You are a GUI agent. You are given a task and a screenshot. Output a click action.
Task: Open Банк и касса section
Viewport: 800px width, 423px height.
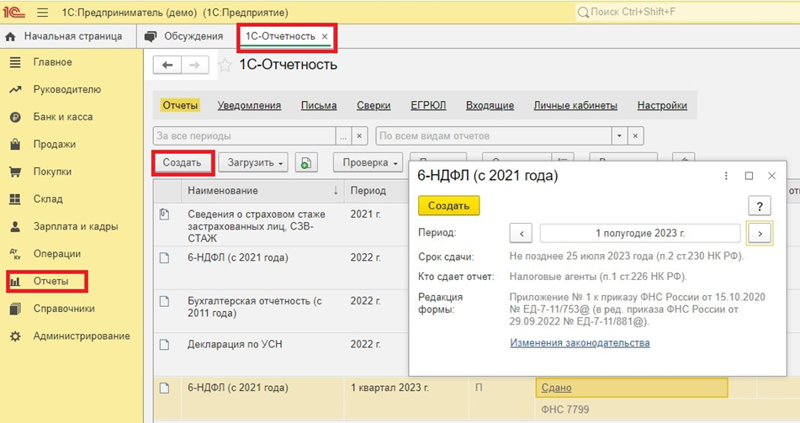click(x=63, y=117)
